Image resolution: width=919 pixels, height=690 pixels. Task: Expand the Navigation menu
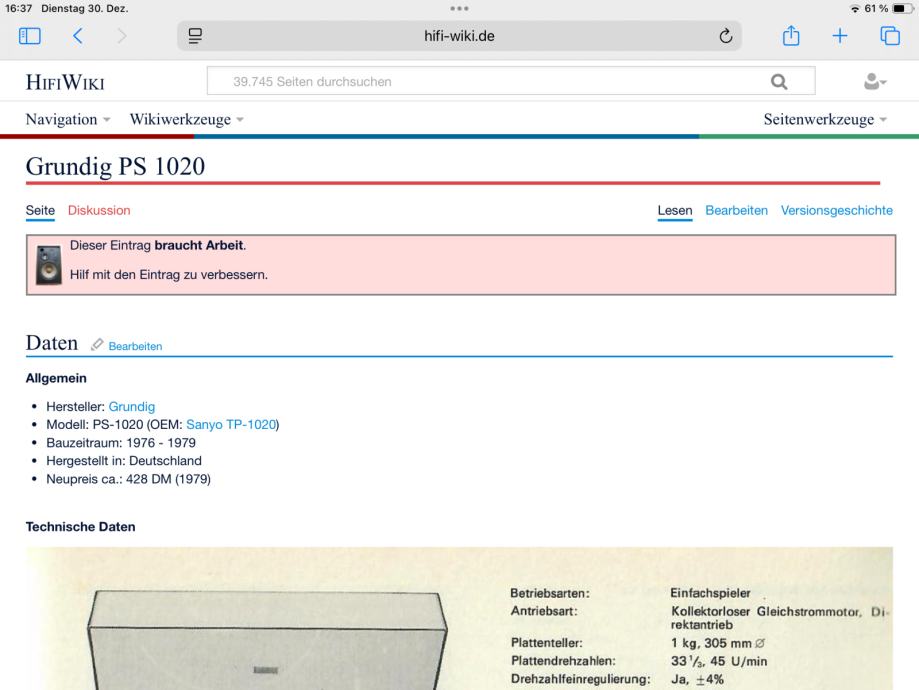click(x=67, y=119)
